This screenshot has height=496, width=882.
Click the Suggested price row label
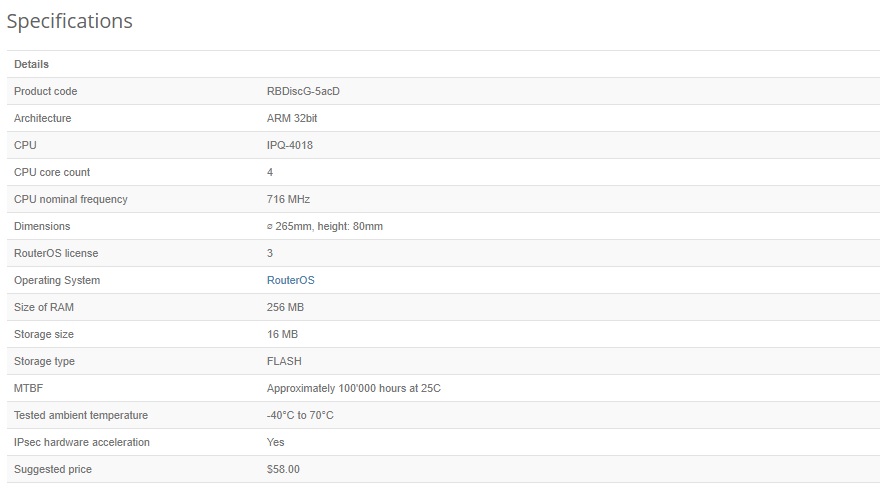tap(52, 470)
